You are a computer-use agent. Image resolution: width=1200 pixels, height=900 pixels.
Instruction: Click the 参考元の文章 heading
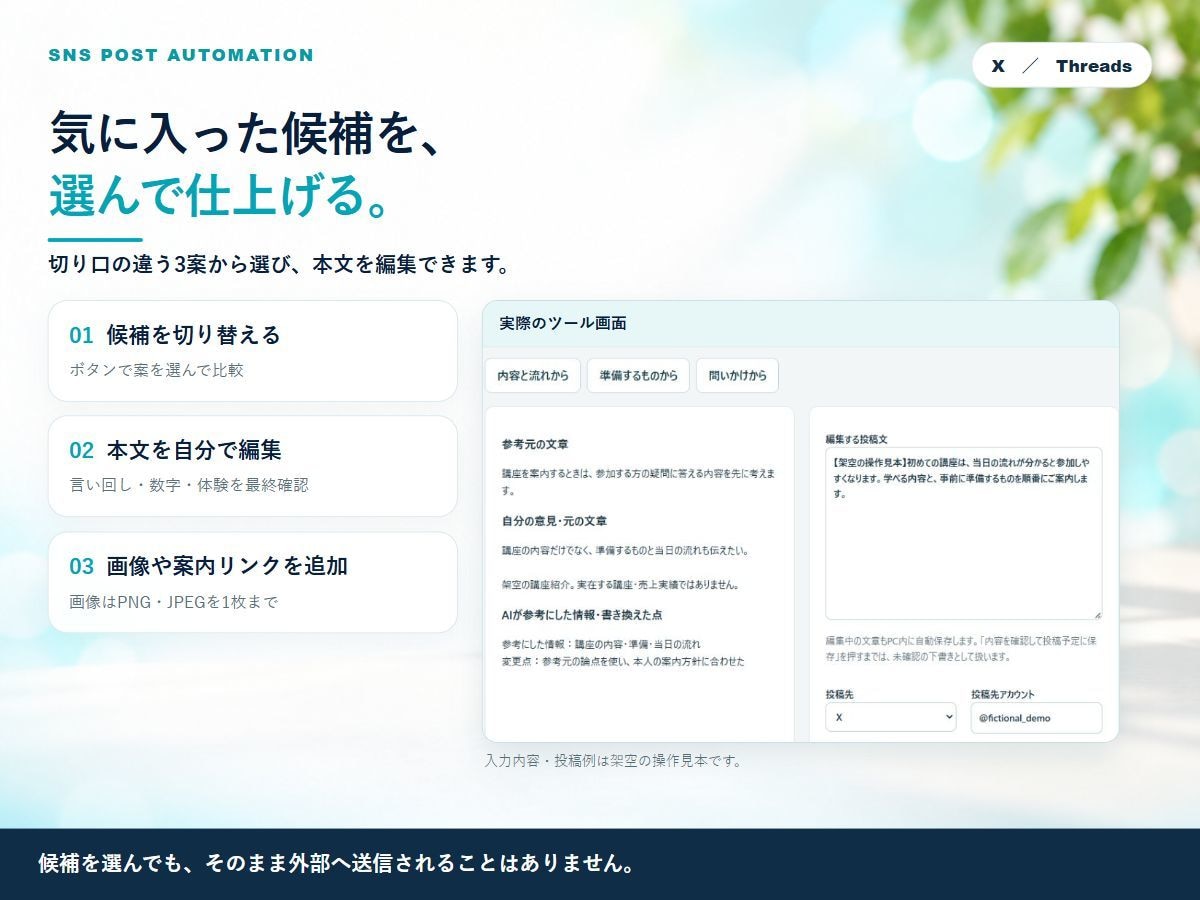pos(535,444)
